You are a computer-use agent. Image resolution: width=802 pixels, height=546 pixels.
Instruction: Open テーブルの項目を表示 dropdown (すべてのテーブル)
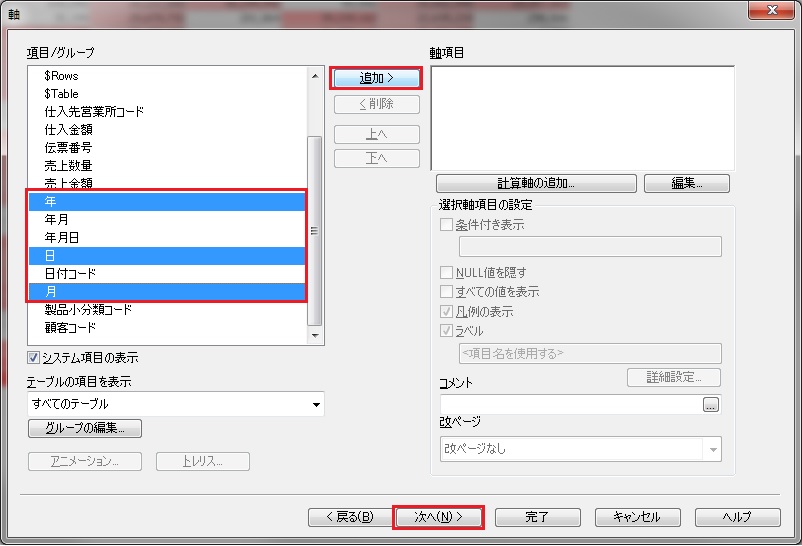[176, 404]
